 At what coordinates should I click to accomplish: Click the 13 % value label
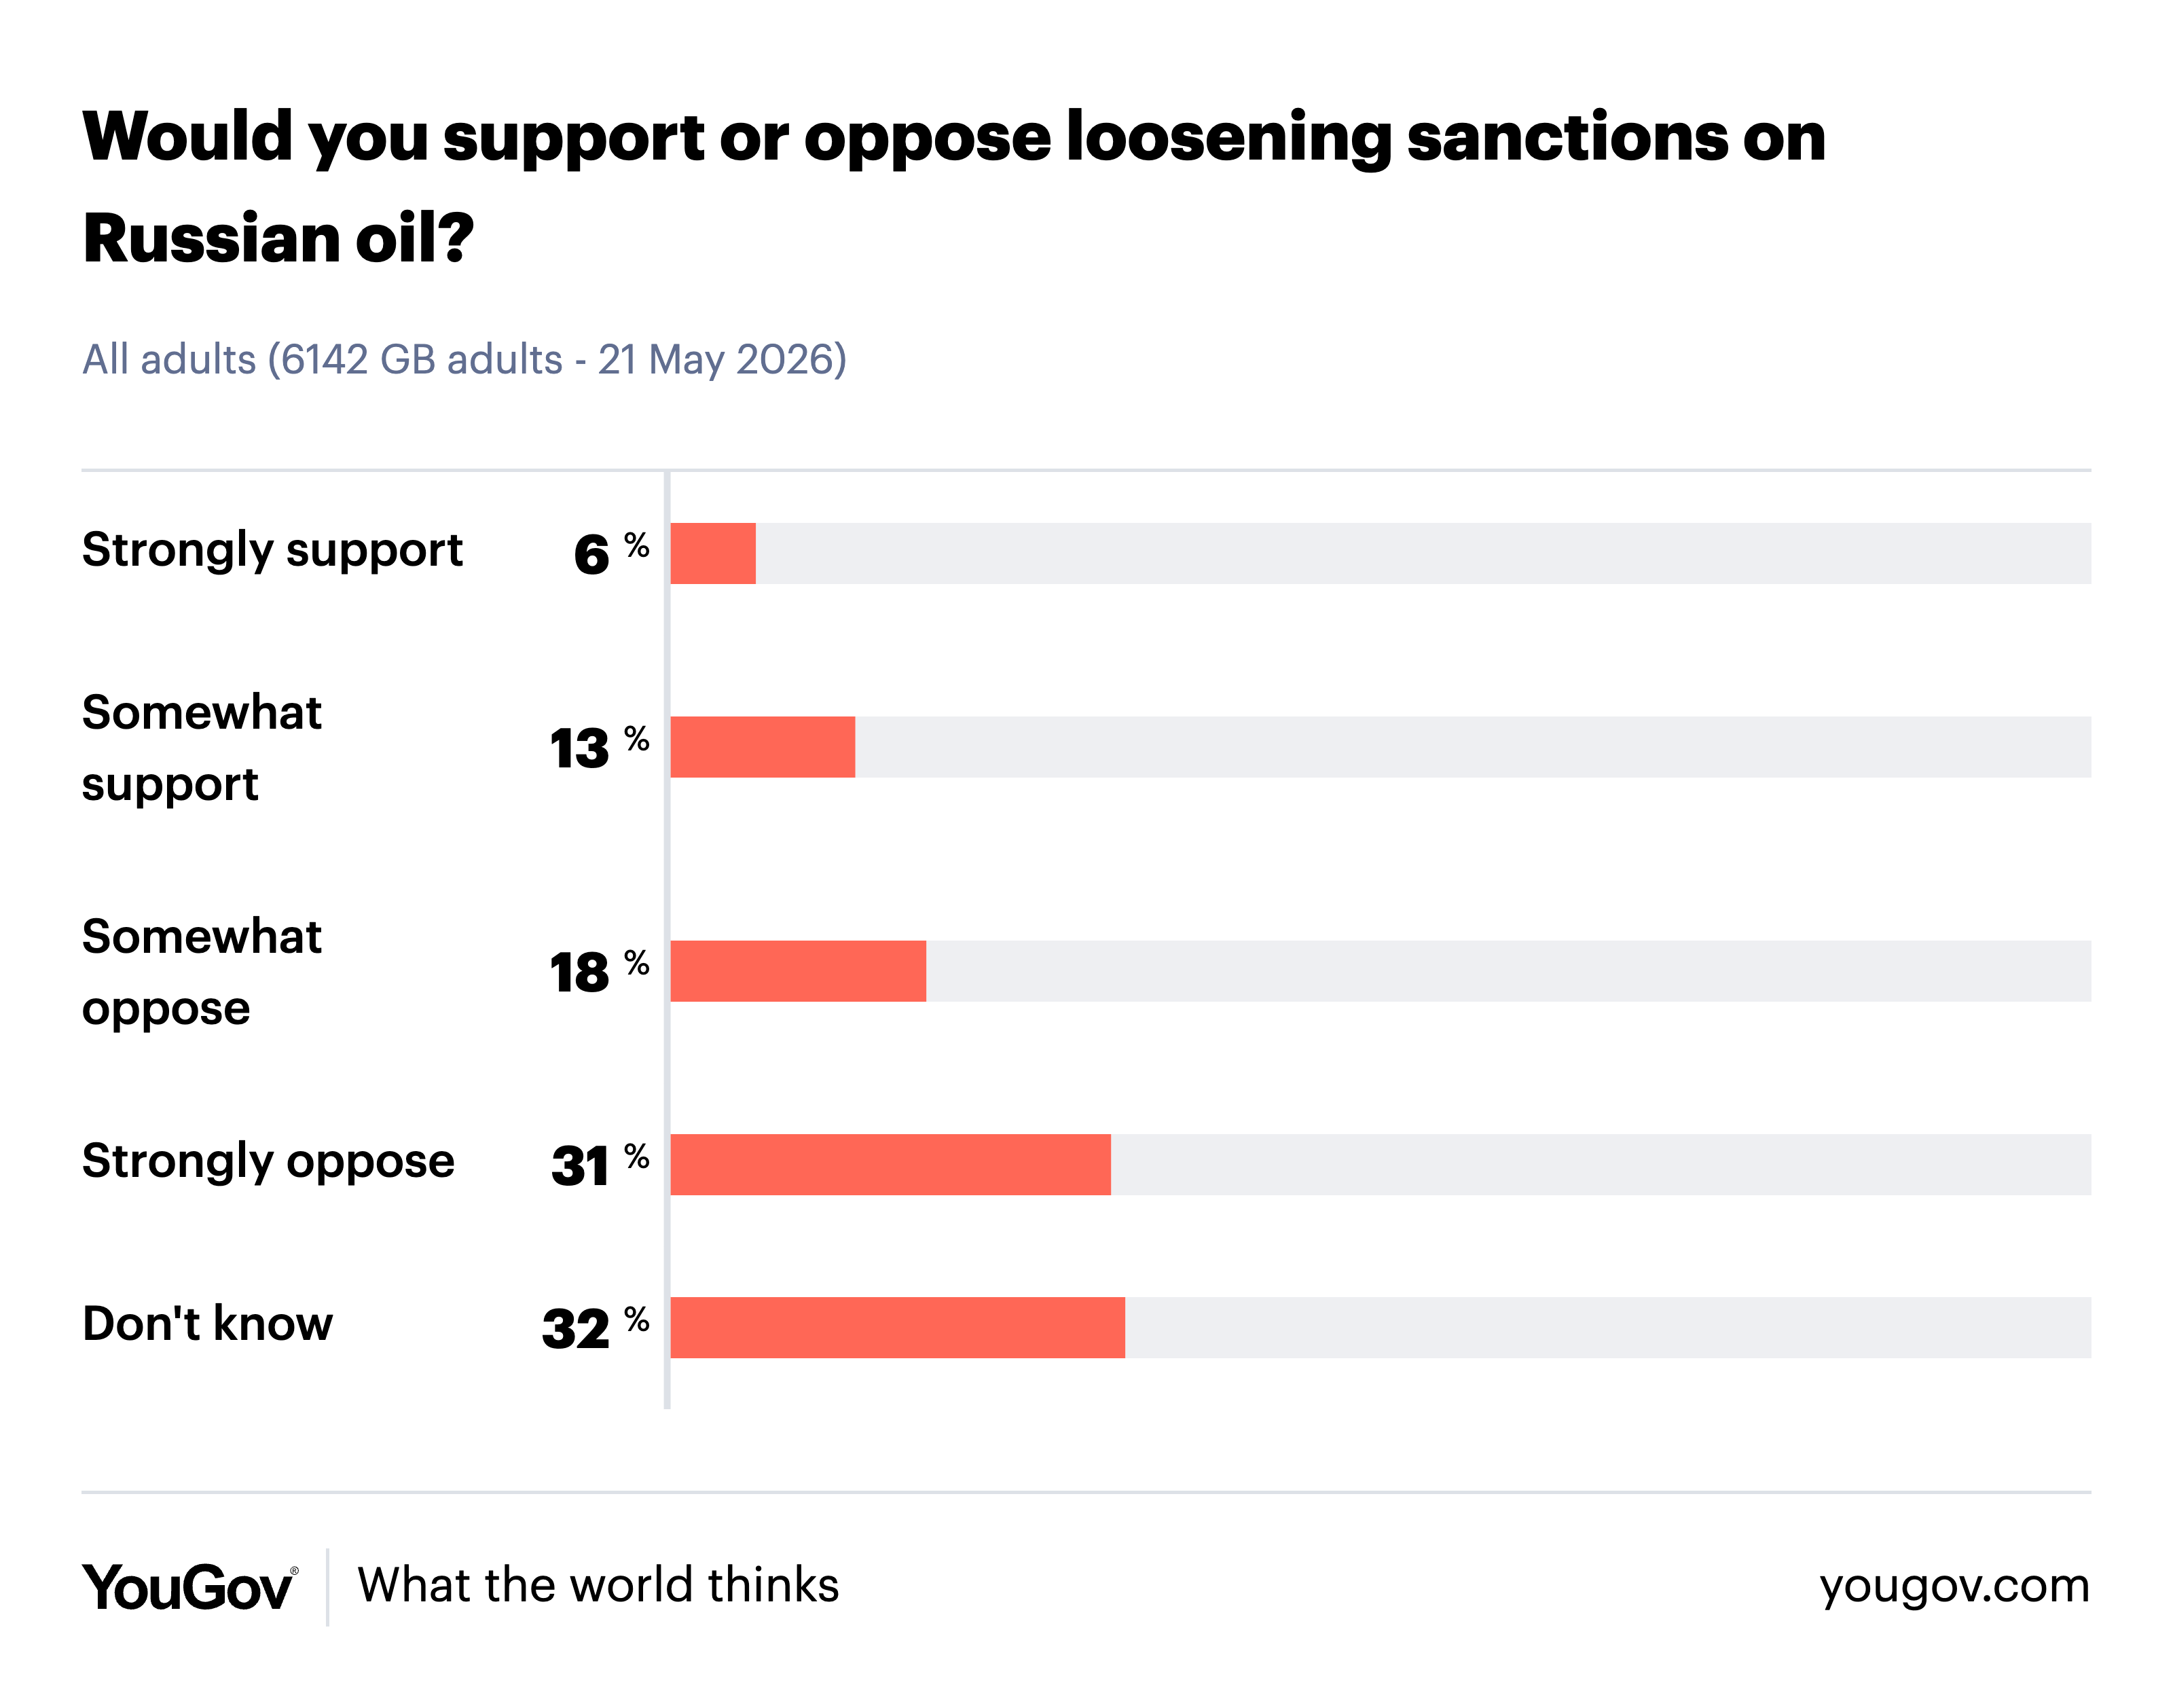[x=599, y=747]
